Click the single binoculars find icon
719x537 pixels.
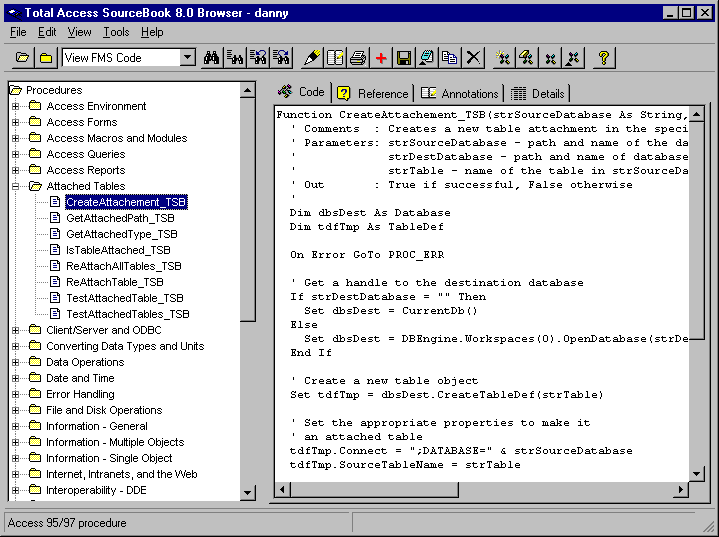(211, 58)
